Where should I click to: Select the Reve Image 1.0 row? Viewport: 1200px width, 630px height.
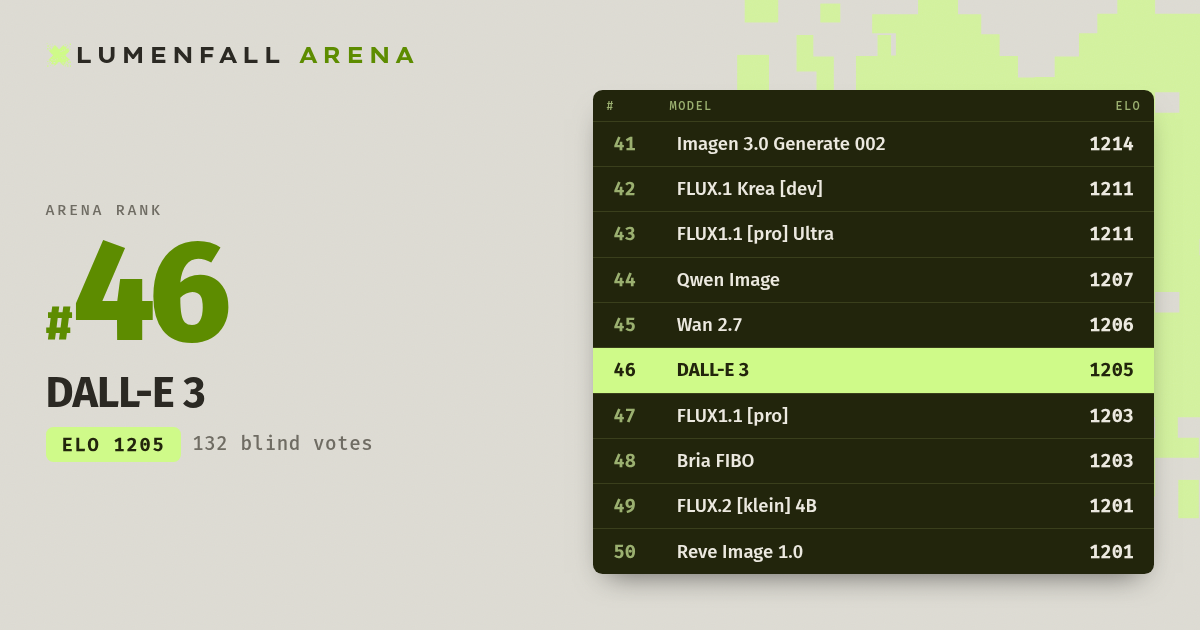coord(873,552)
